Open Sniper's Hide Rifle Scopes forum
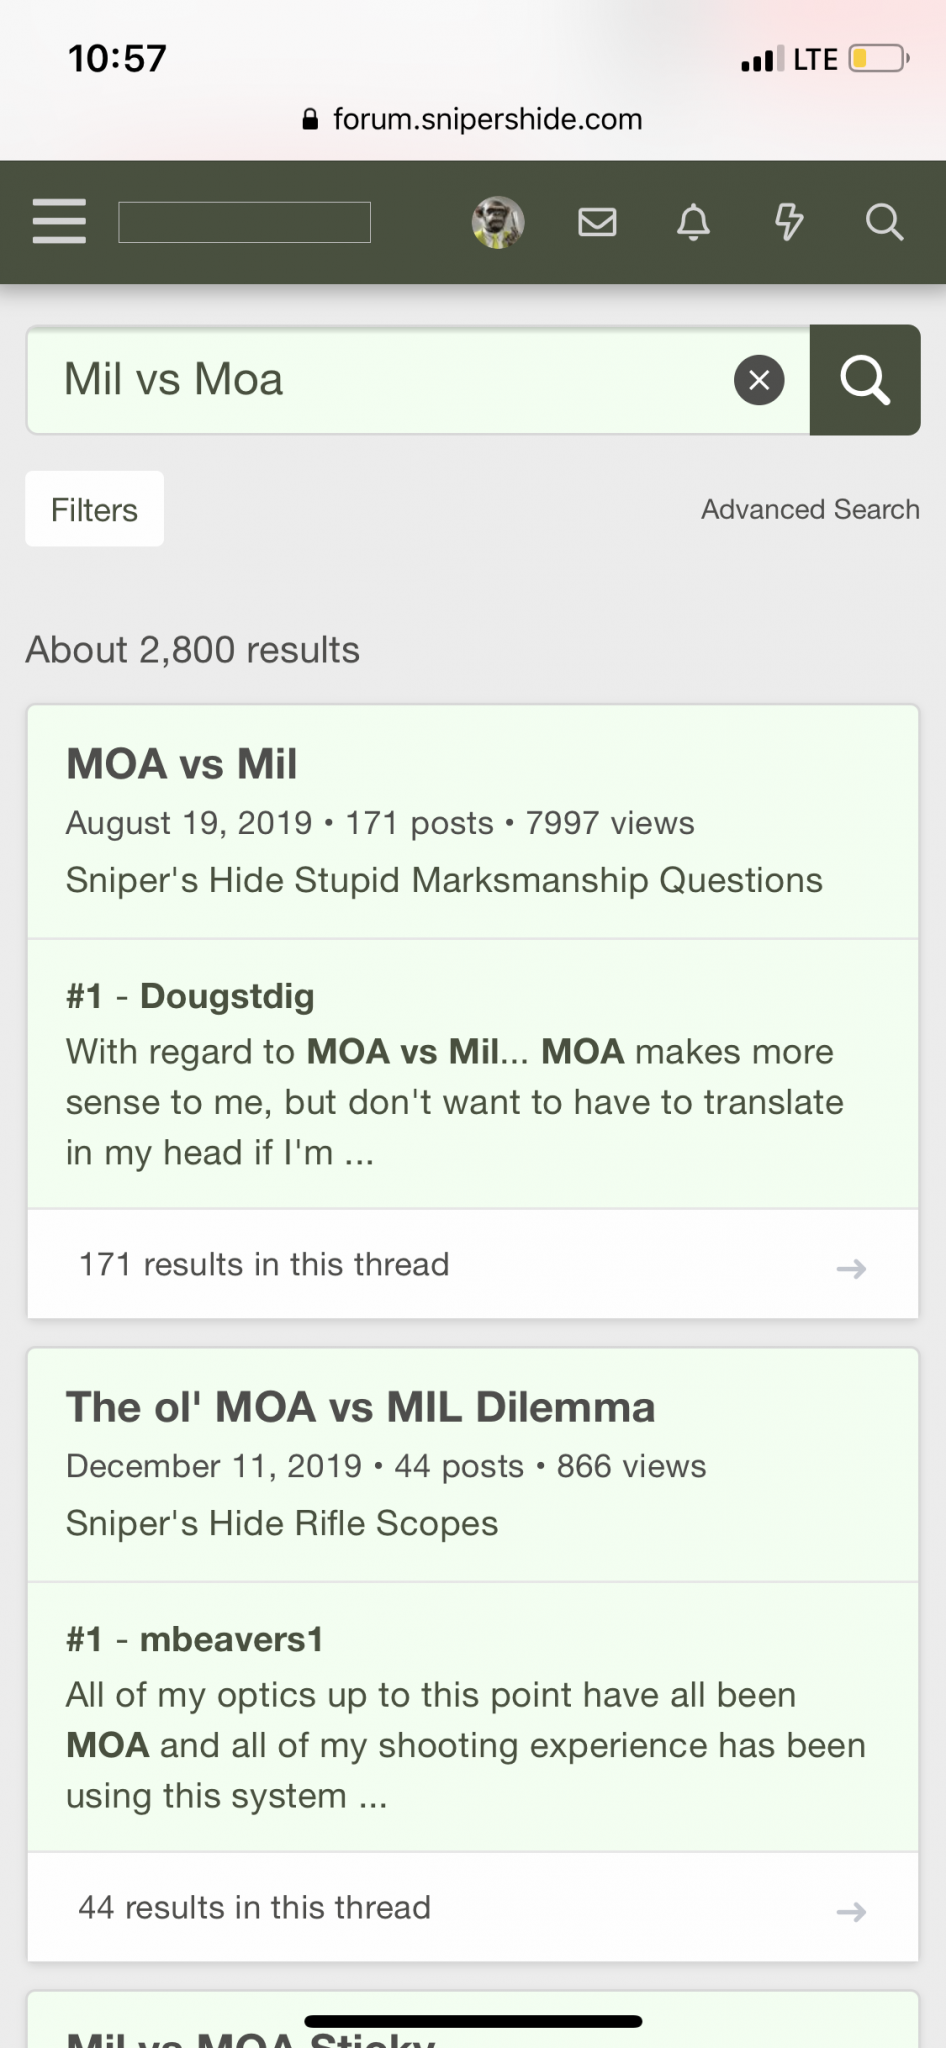The height and width of the screenshot is (2048, 946). coord(282,1523)
